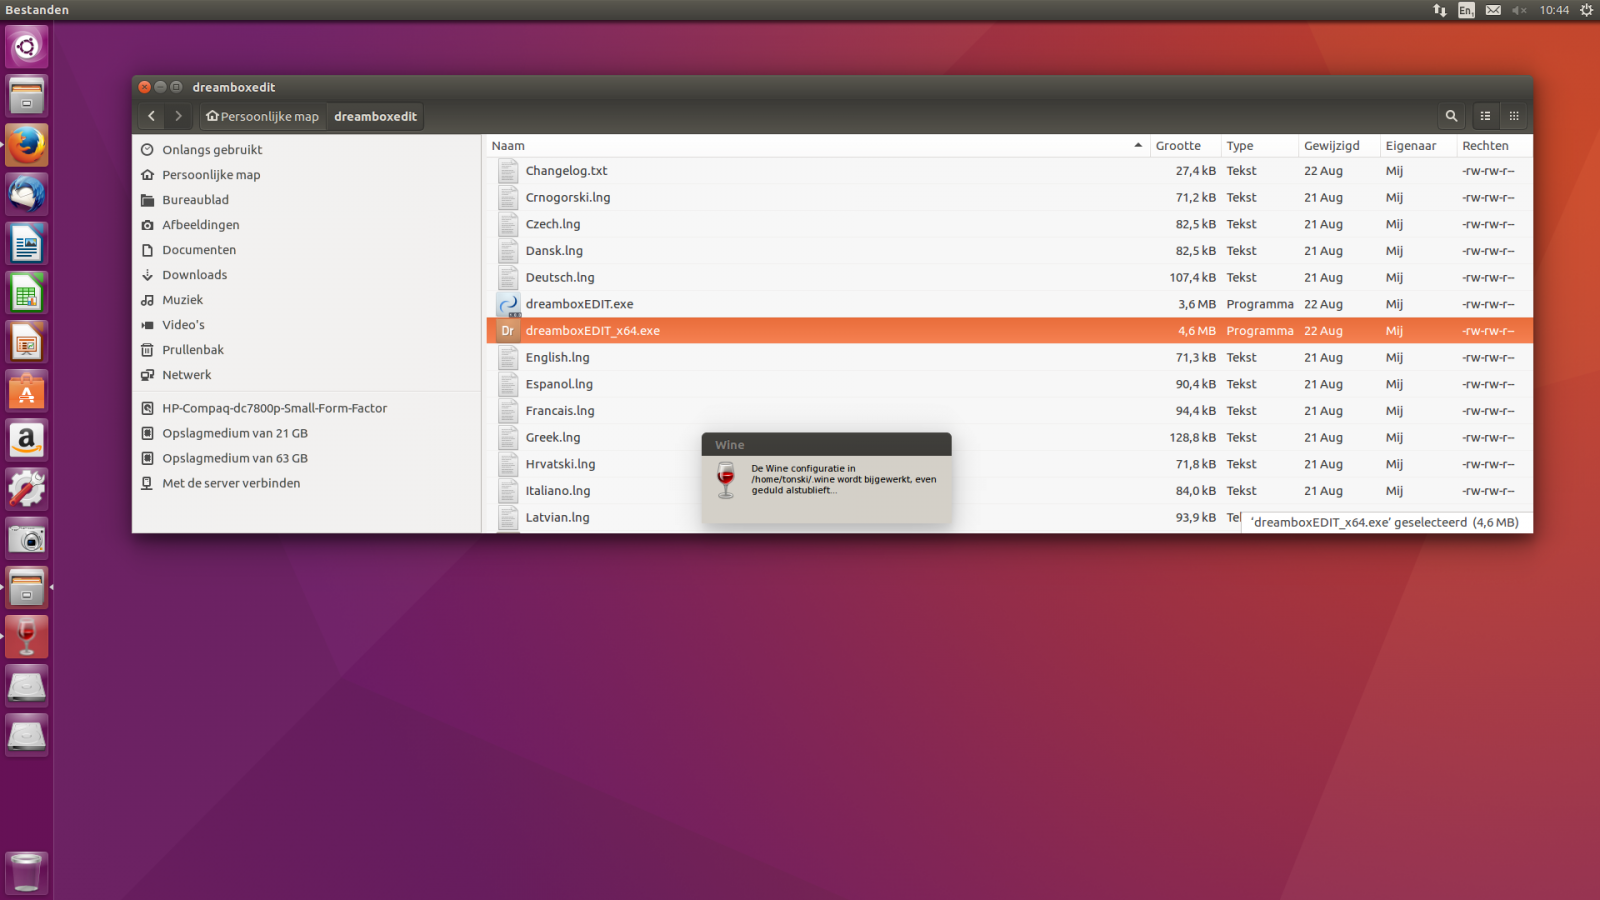The width and height of the screenshot is (1600, 900).
Task: Open Firefox from the launcher
Action: [27, 145]
